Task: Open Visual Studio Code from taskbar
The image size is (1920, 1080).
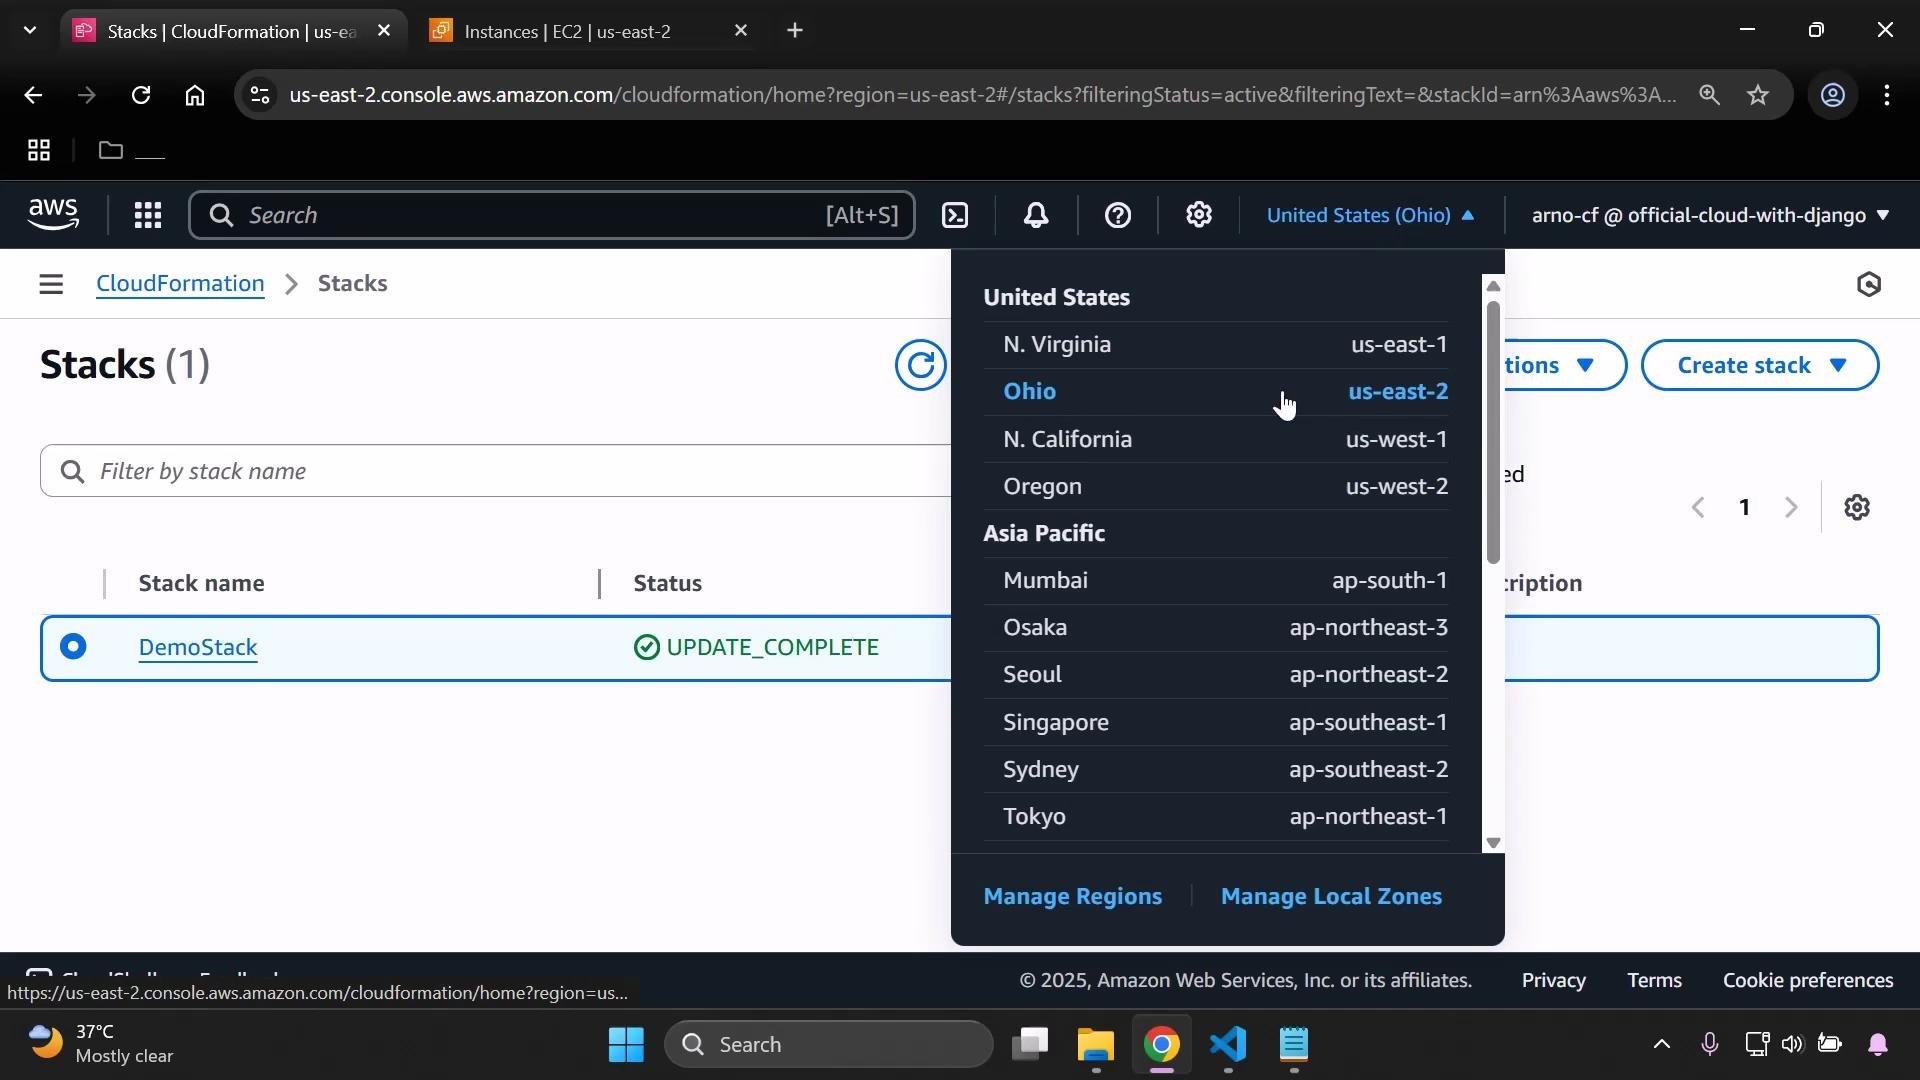Action: tap(1228, 1045)
